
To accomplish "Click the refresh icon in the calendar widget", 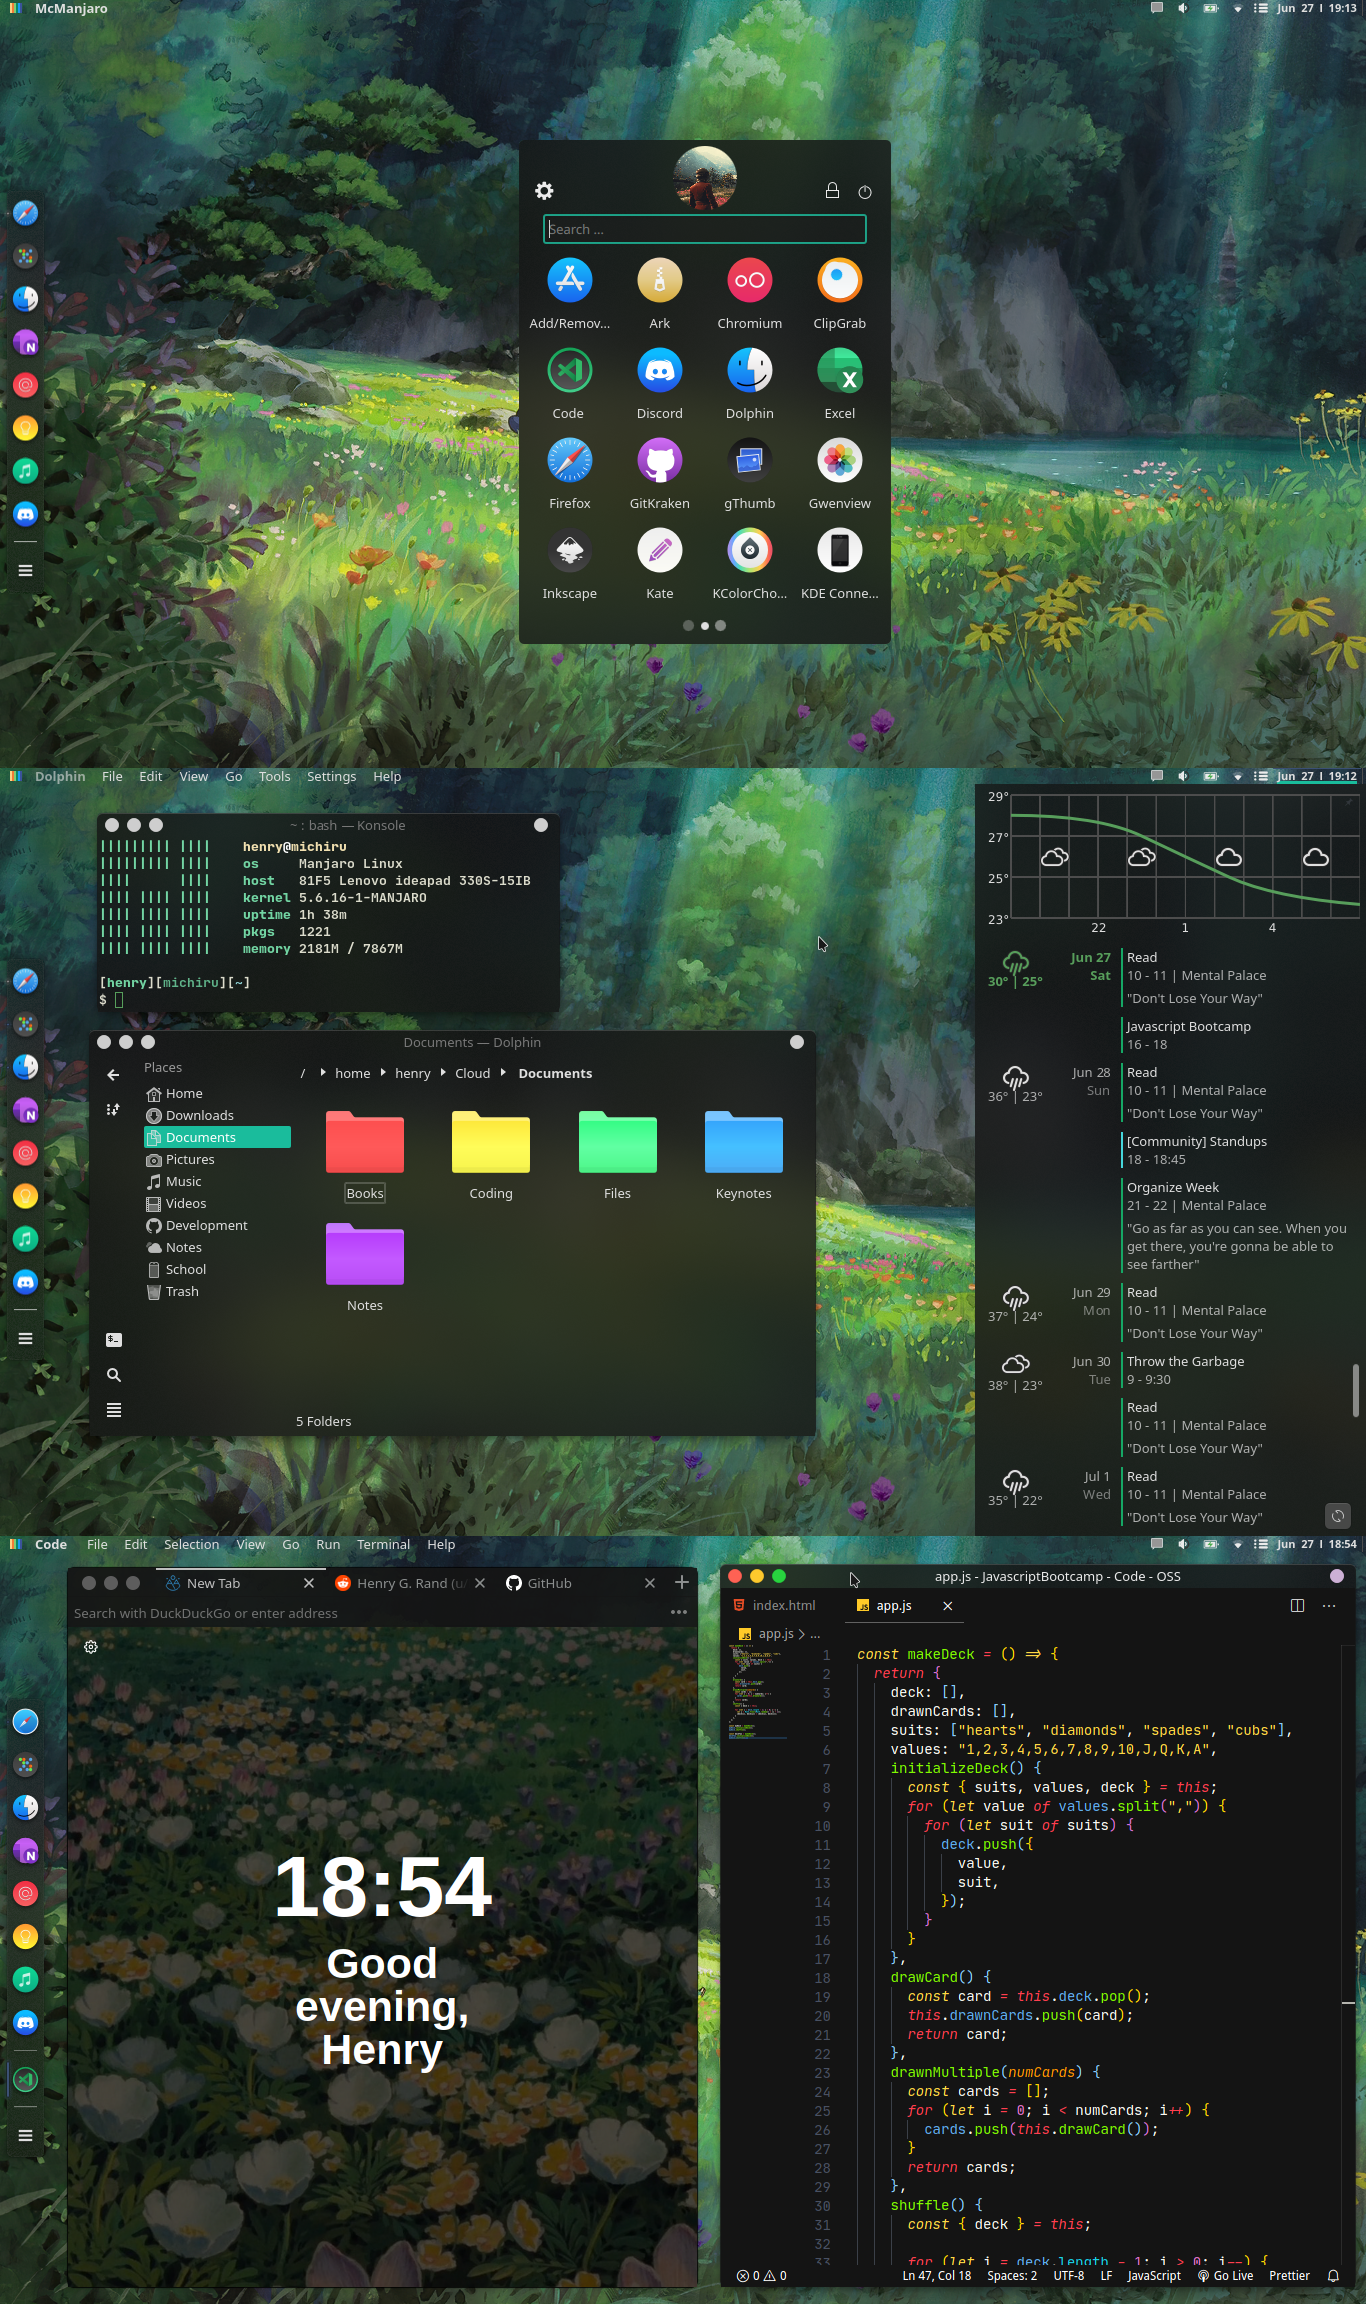I will [1337, 1515].
